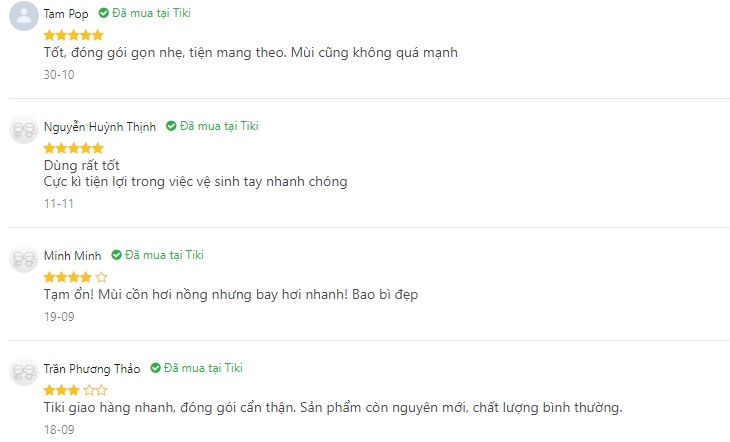Click Tam Pop's default avatar icon
The image size is (730, 442).
pos(24,16)
